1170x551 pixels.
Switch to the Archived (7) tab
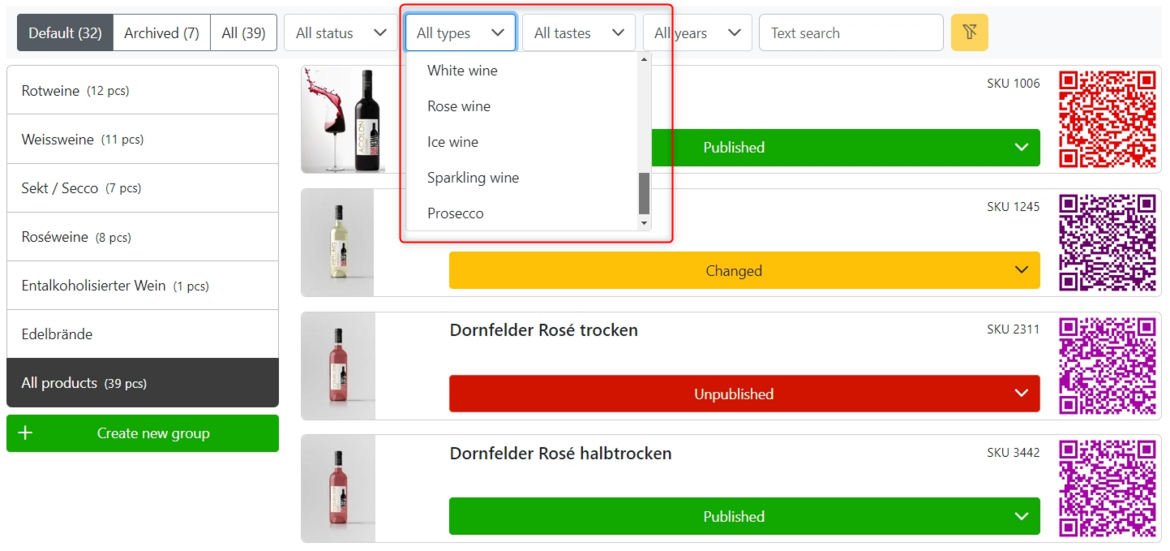click(161, 33)
